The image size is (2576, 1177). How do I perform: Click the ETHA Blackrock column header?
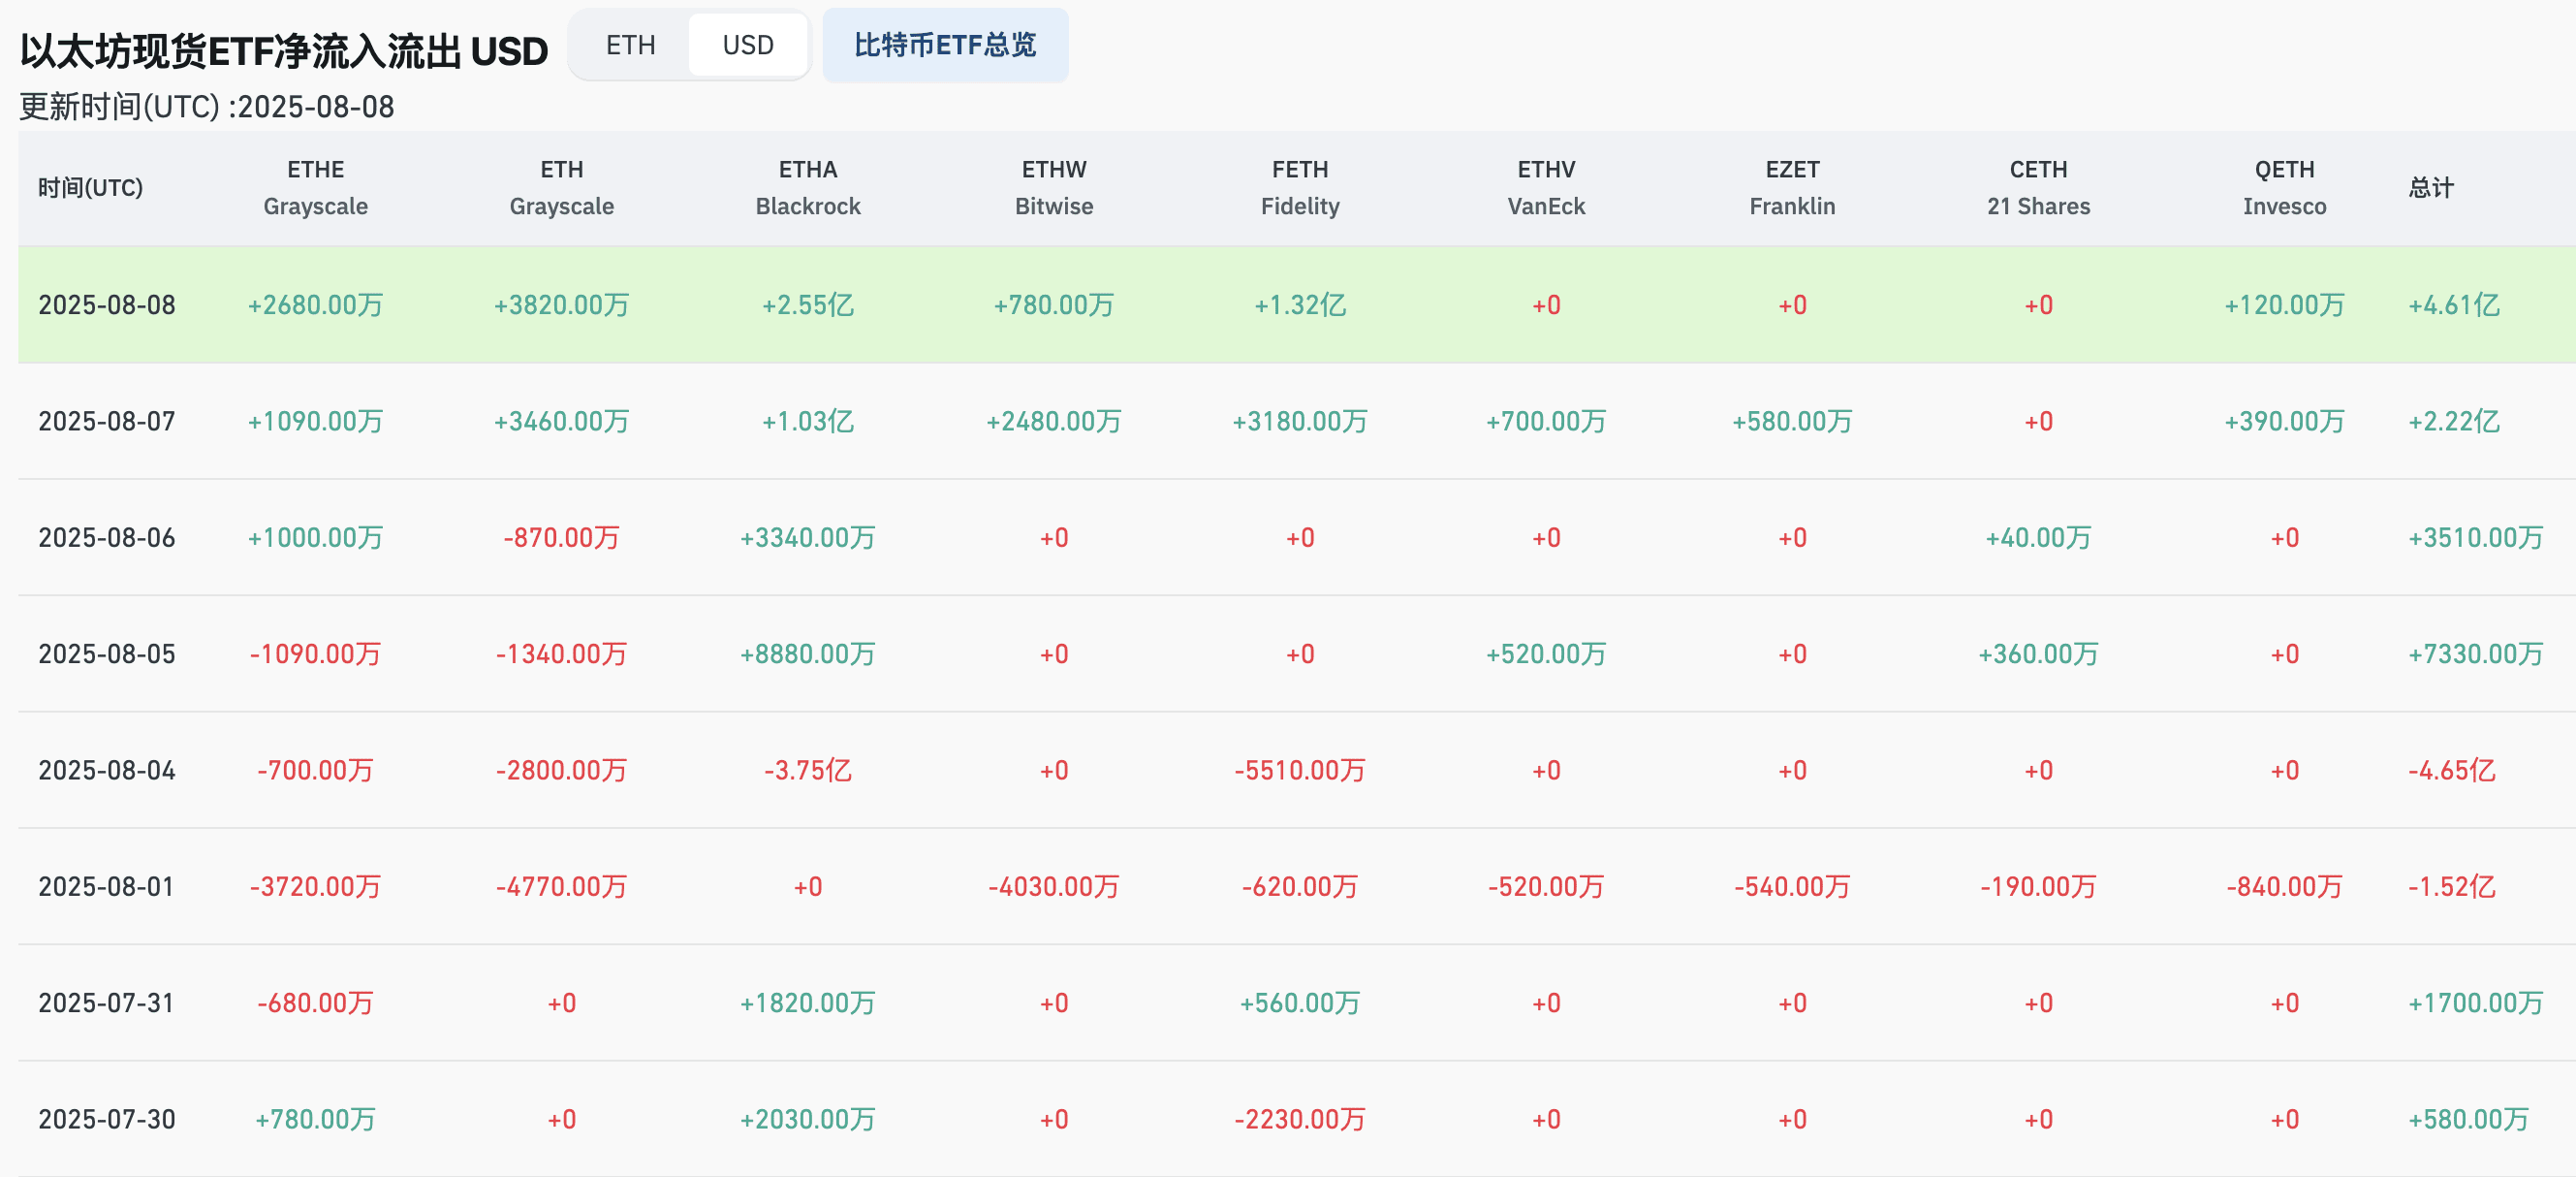(x=807, y=188)
